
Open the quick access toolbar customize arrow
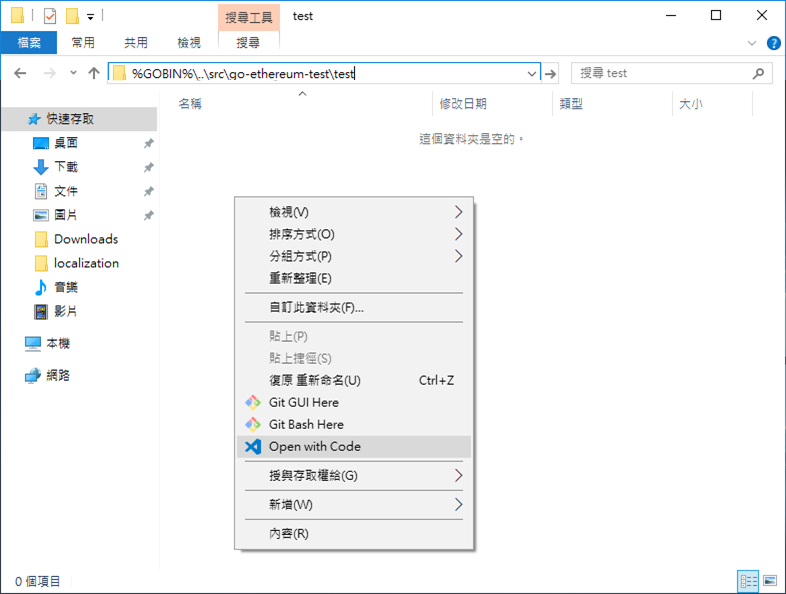pos(90,17)
